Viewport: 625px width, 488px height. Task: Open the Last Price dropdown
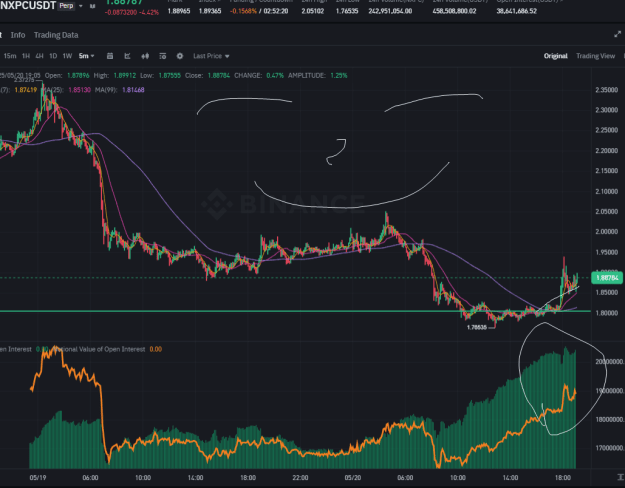coord(211,56)
